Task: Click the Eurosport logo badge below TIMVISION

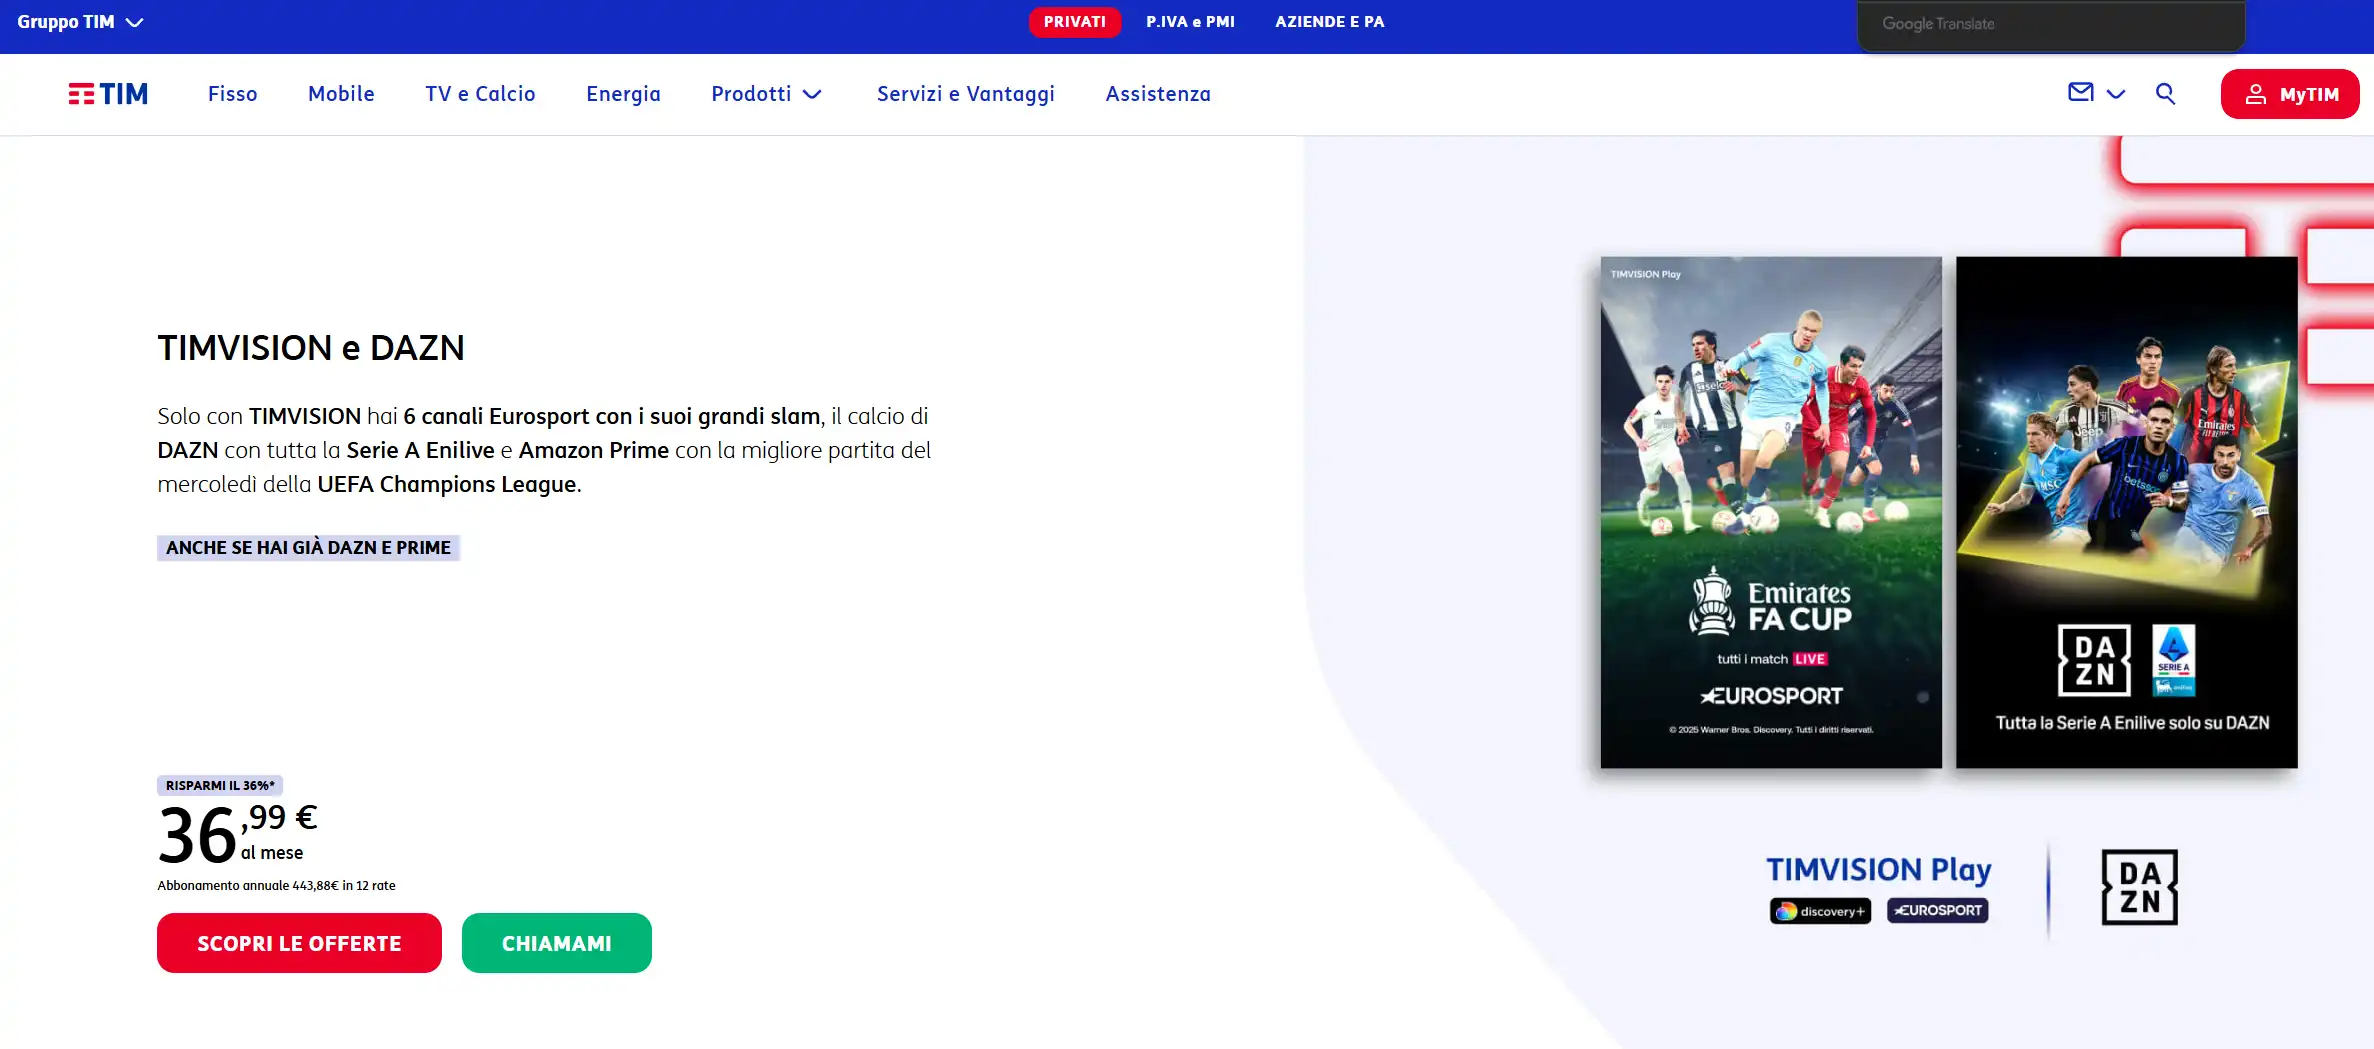Action: coord(1938,910)
